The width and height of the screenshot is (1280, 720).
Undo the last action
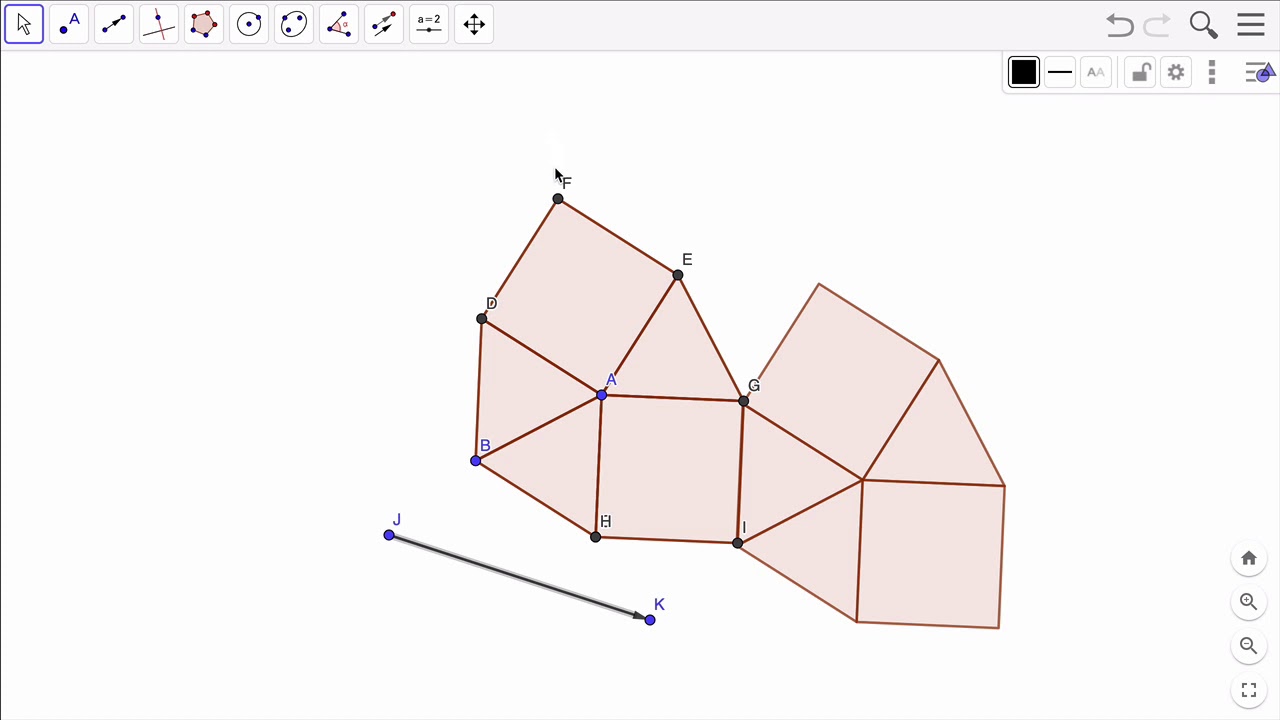[x=1120, y=25]
